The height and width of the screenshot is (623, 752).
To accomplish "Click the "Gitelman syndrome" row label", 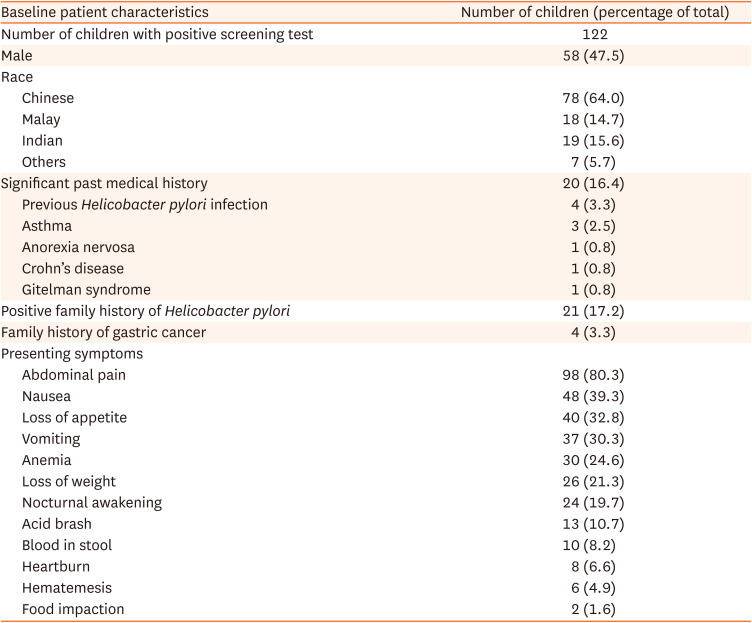I will (86, 289).
